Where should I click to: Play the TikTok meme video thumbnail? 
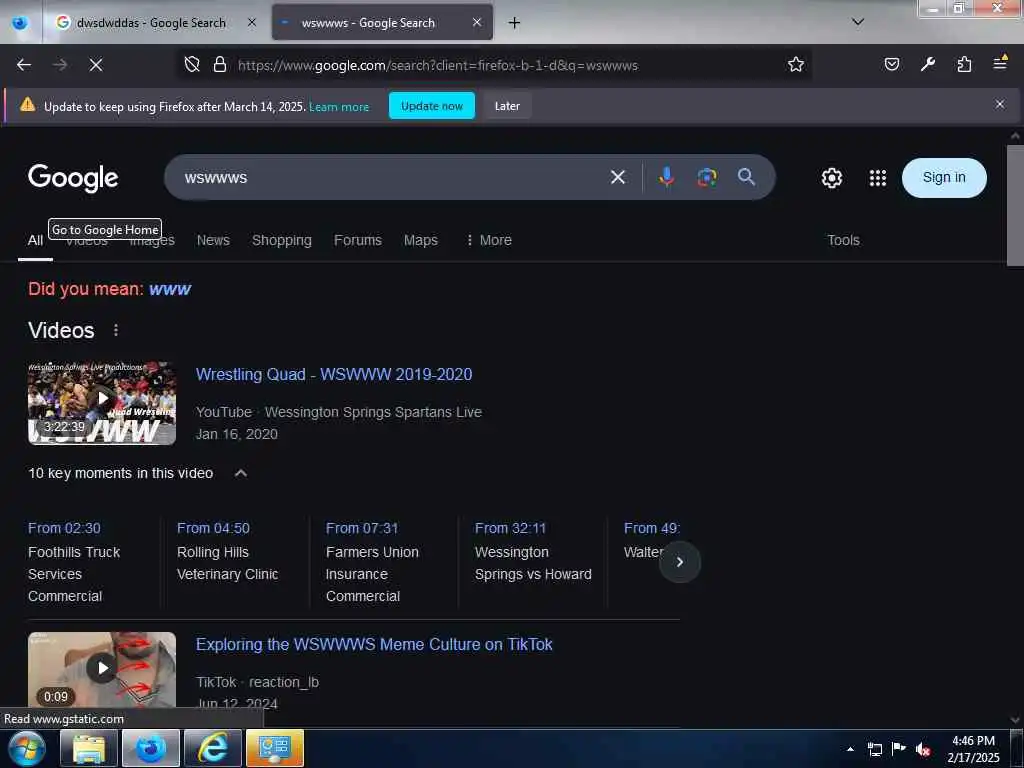click(x=102, y=669)
